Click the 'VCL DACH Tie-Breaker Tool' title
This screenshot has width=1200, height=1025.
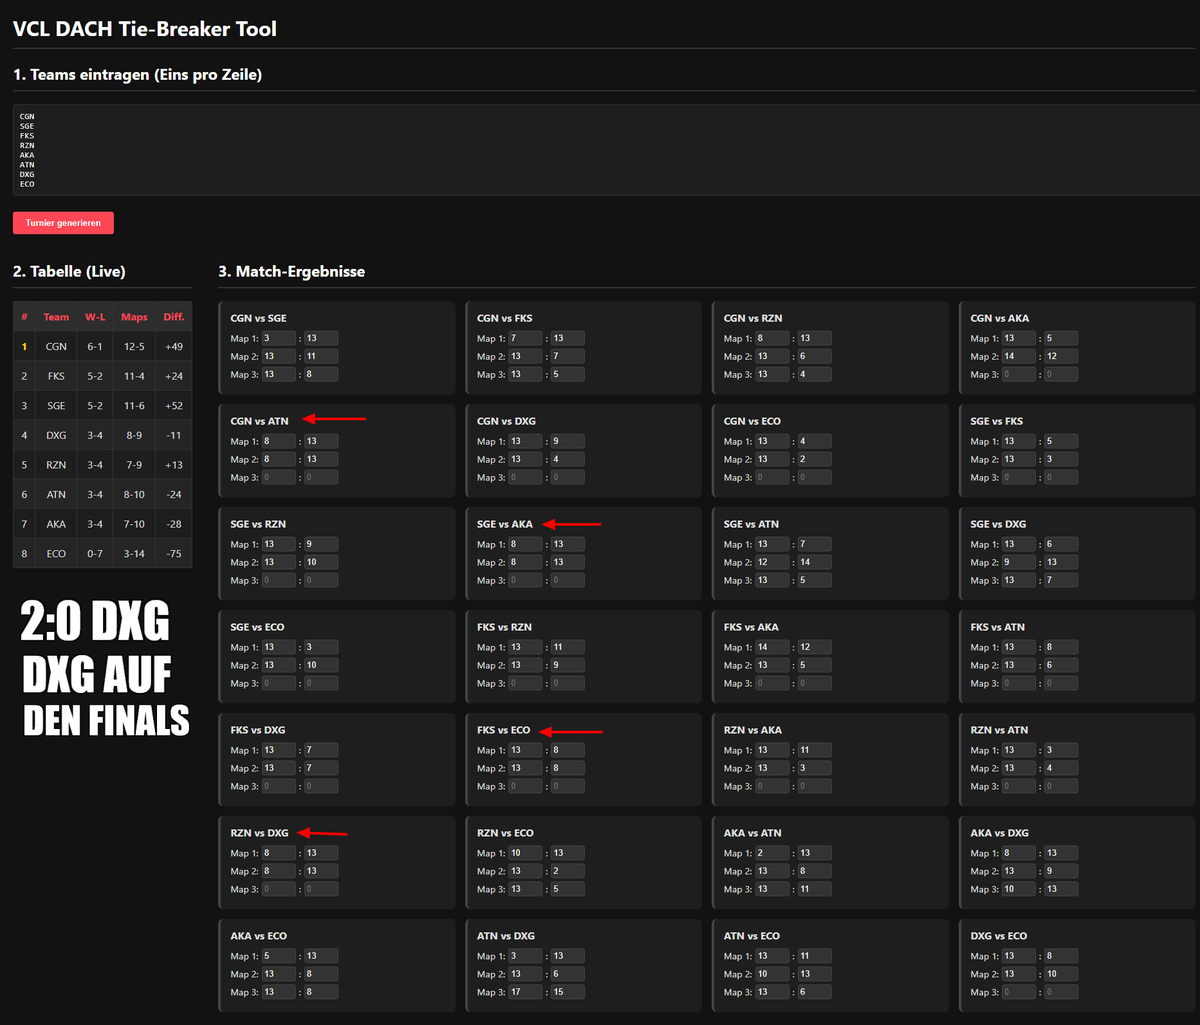coord(145,29)
